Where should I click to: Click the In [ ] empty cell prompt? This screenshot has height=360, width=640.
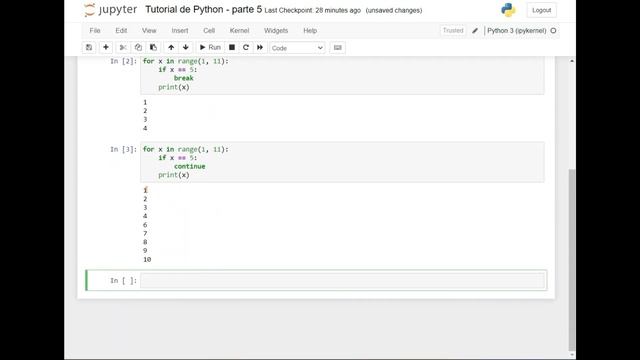[x=123, y=280]
